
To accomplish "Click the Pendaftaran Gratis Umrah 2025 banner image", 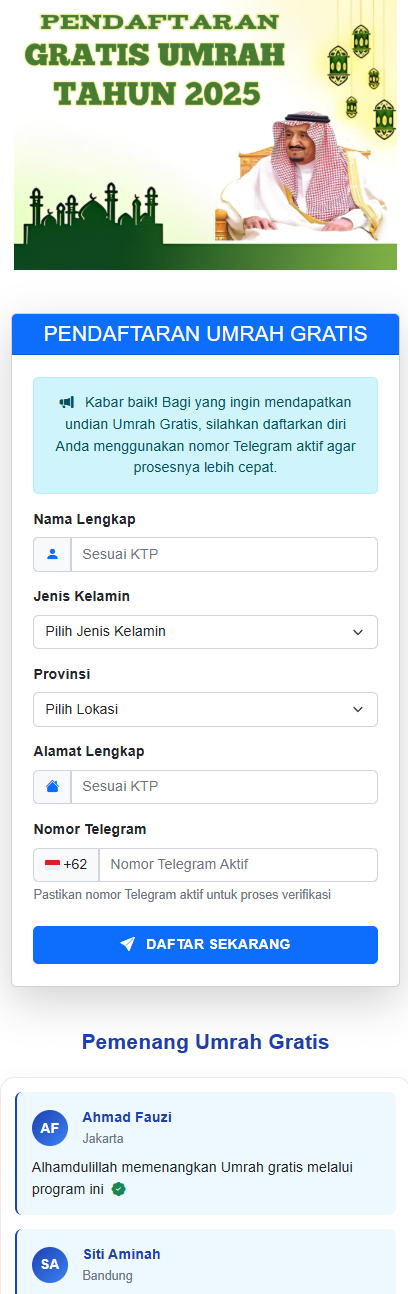I will 205,136.
